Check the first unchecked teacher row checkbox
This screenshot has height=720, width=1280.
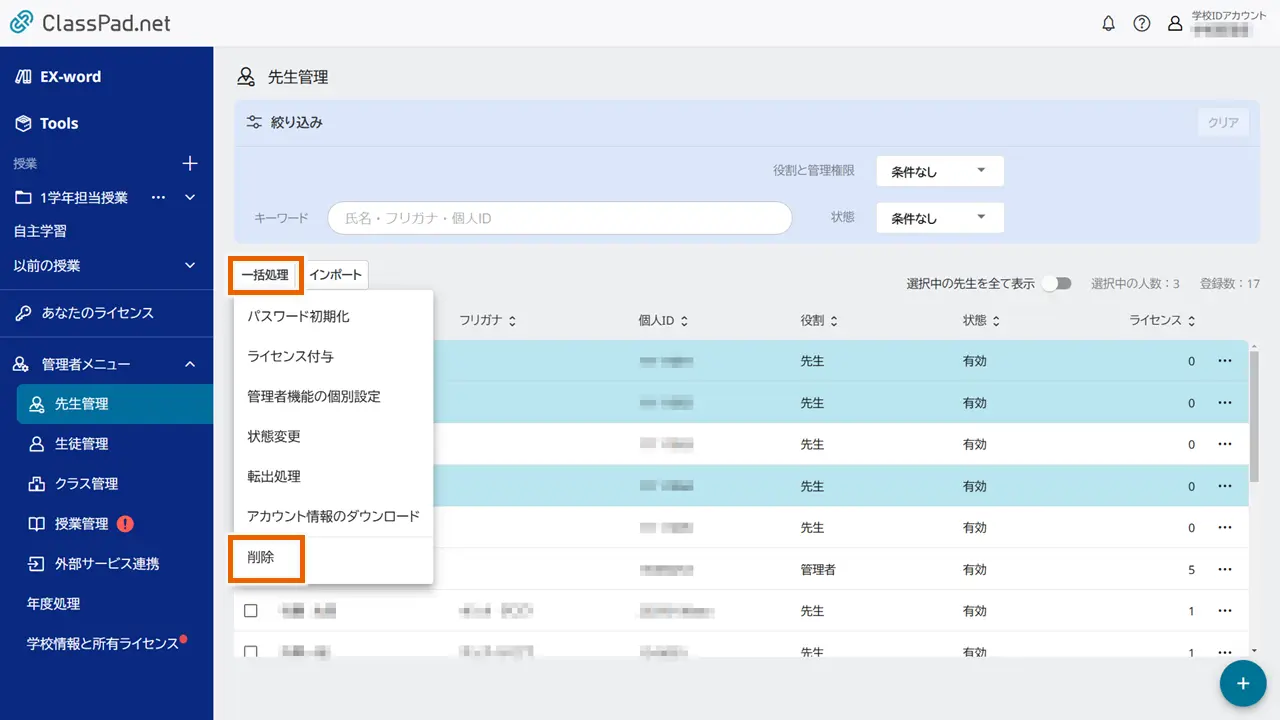(251, 610)
